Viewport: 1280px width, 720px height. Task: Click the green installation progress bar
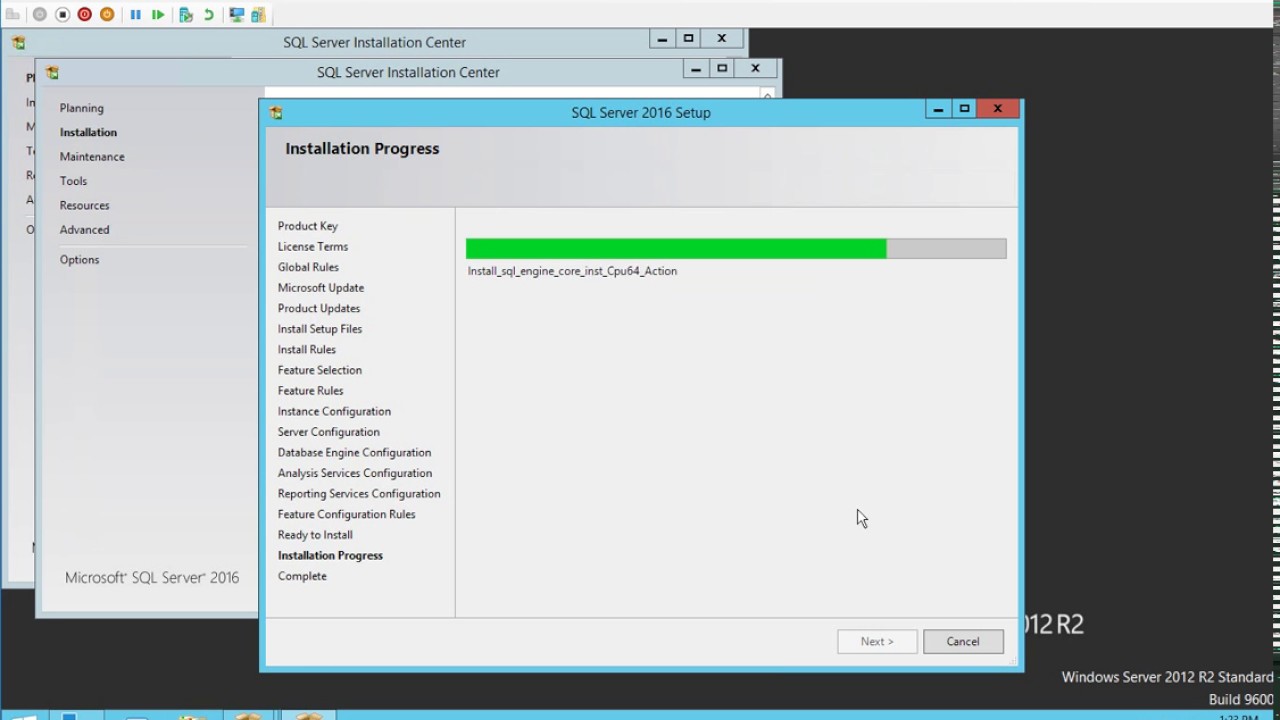click(736, 249)
